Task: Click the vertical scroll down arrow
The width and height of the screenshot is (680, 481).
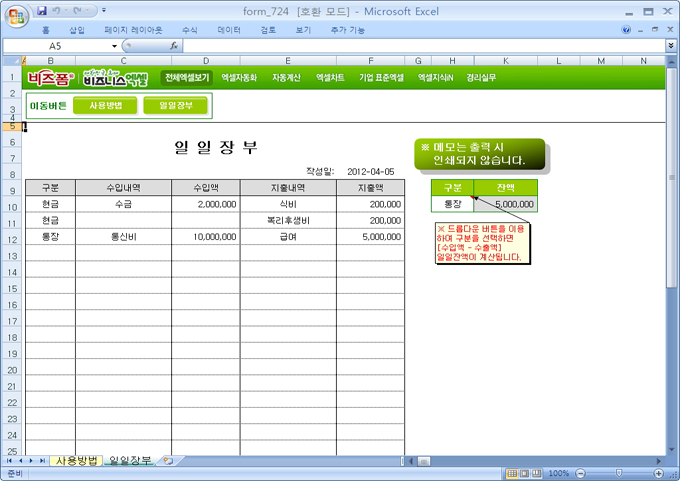Action: 671,450
